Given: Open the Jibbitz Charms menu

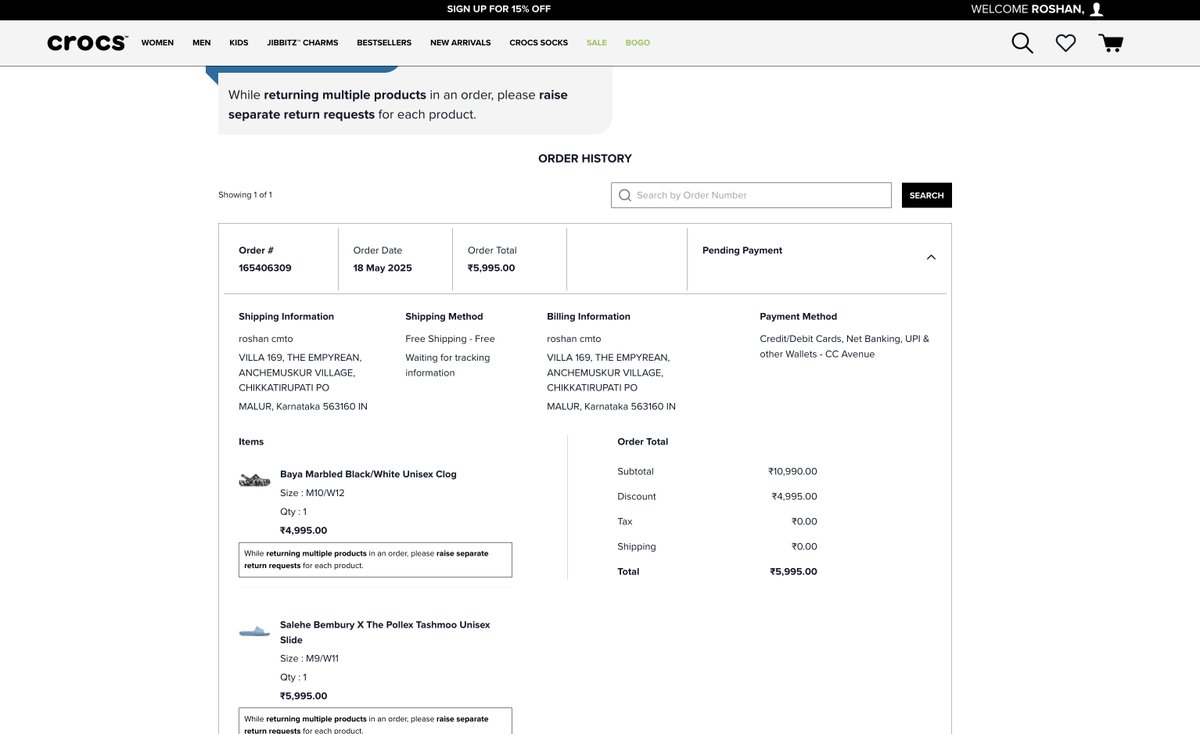Looking at the screenshot, I should (302, 43).
